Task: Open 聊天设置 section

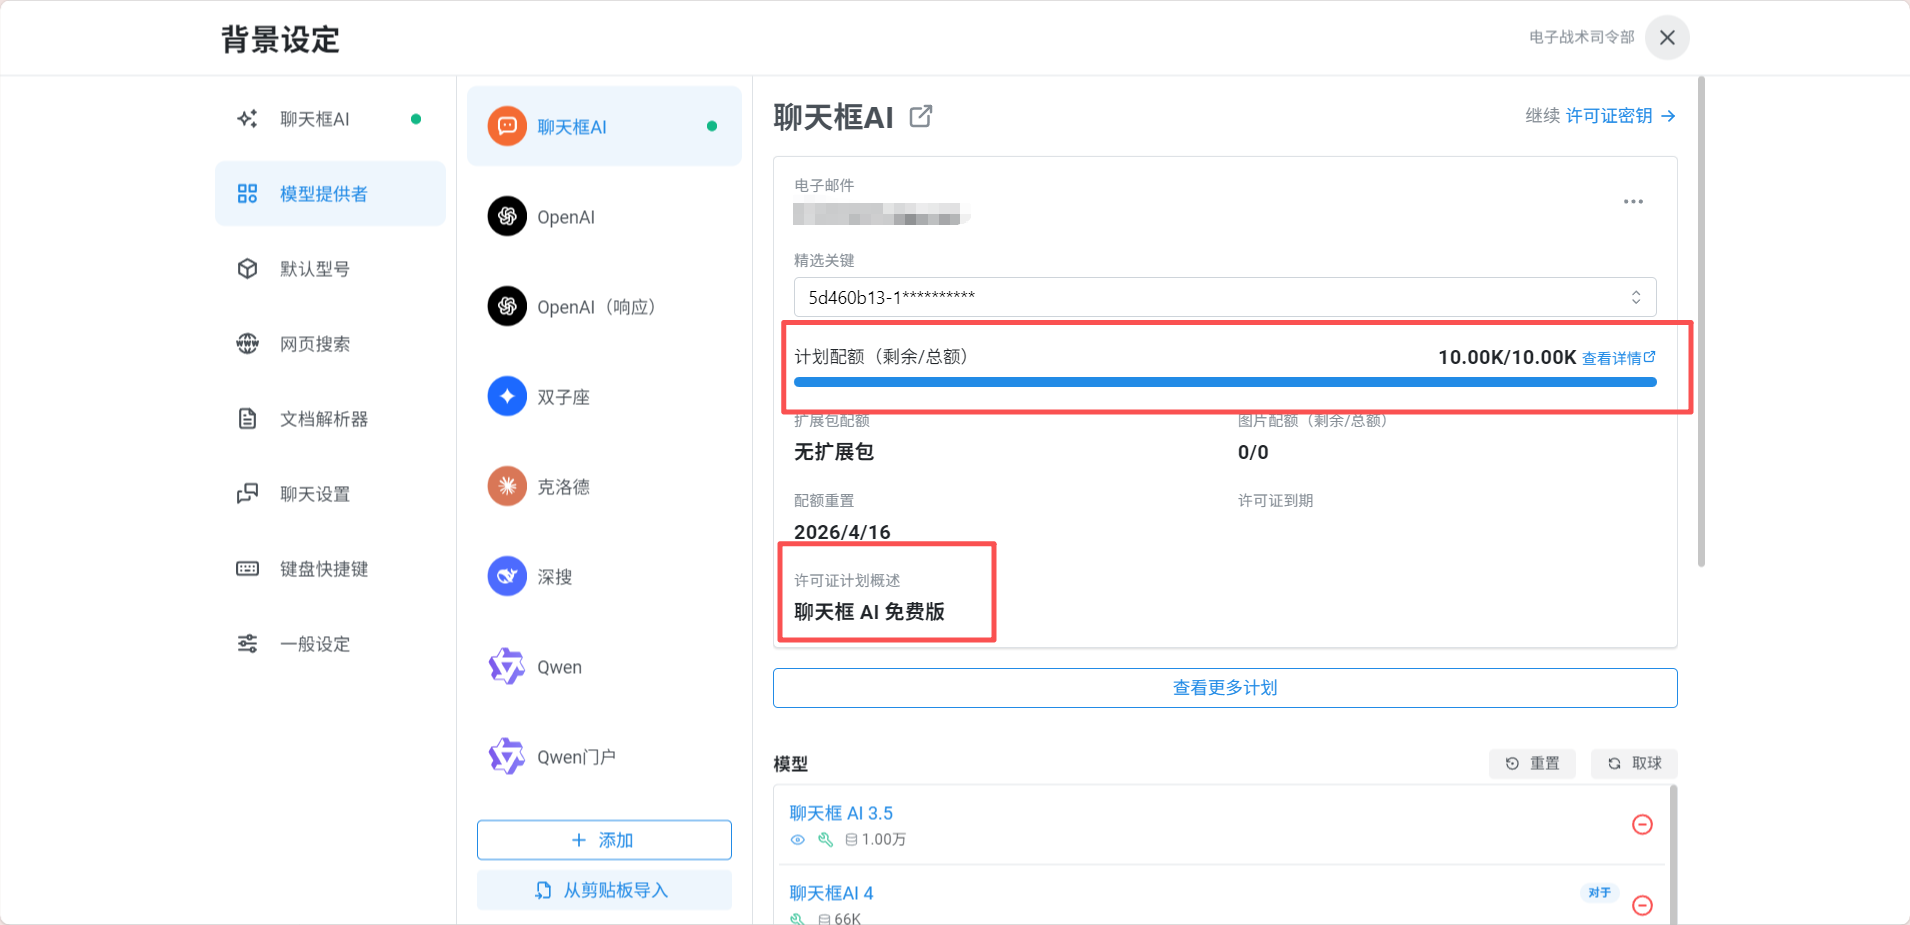Action: click(330, 494)
